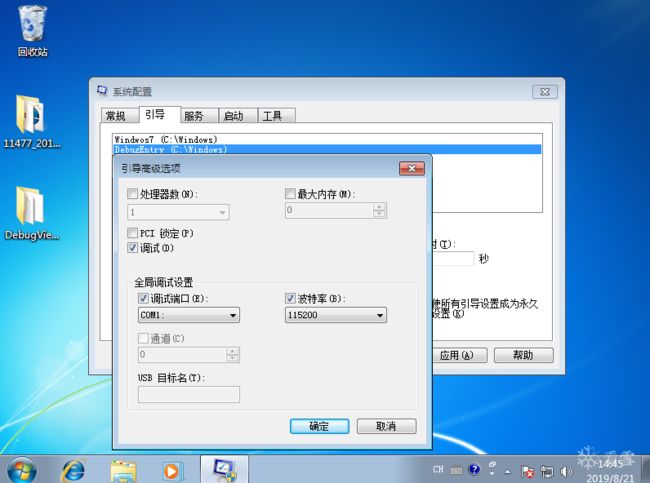This screenshot has height=483, width=650.
Task: Open the Recycle Bin desktop icon
Action: 32,31
